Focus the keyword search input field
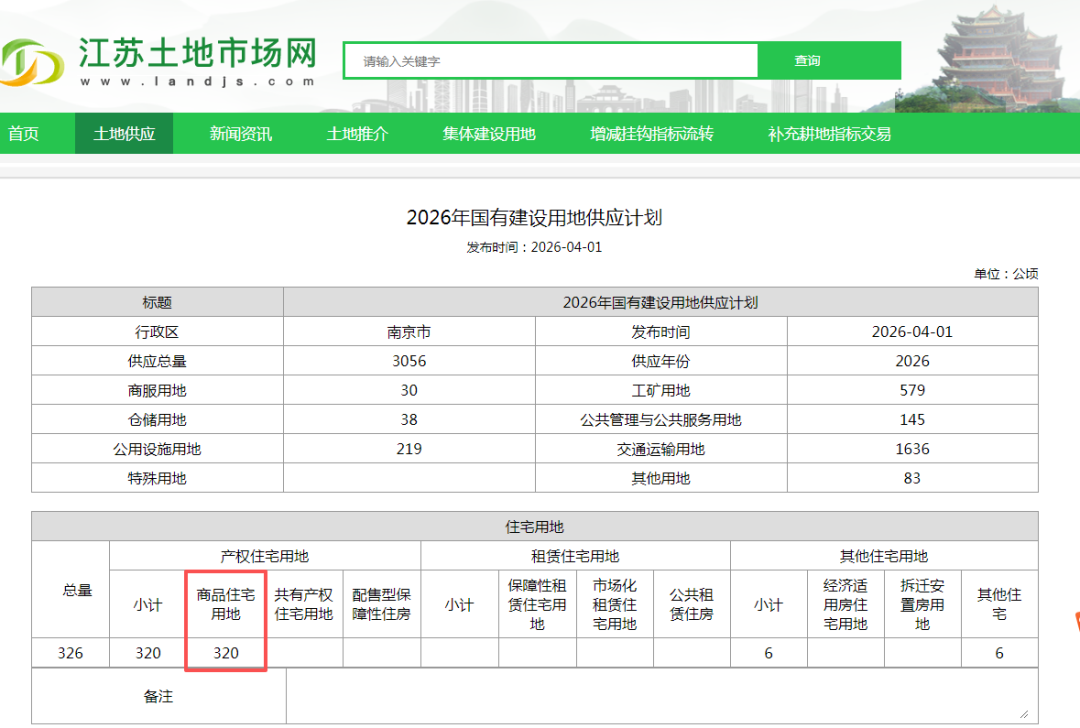 click(550, 61)
